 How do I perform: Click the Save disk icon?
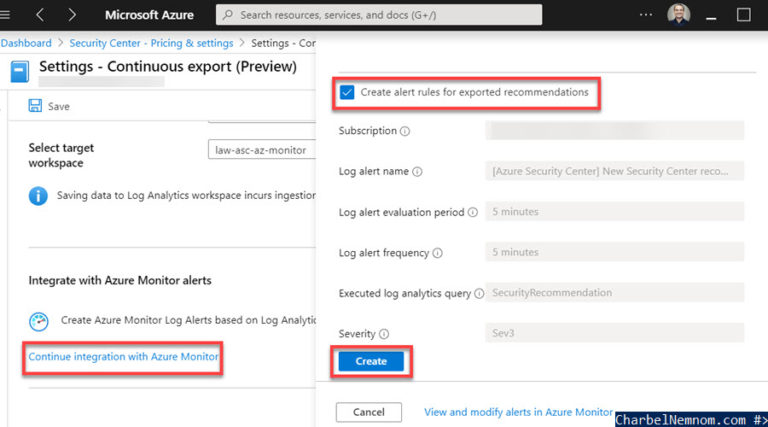click(x=35, y=106)
